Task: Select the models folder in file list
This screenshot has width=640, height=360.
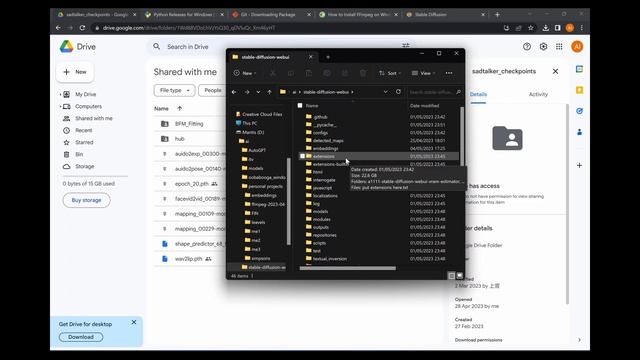Action: pos(320,211)
